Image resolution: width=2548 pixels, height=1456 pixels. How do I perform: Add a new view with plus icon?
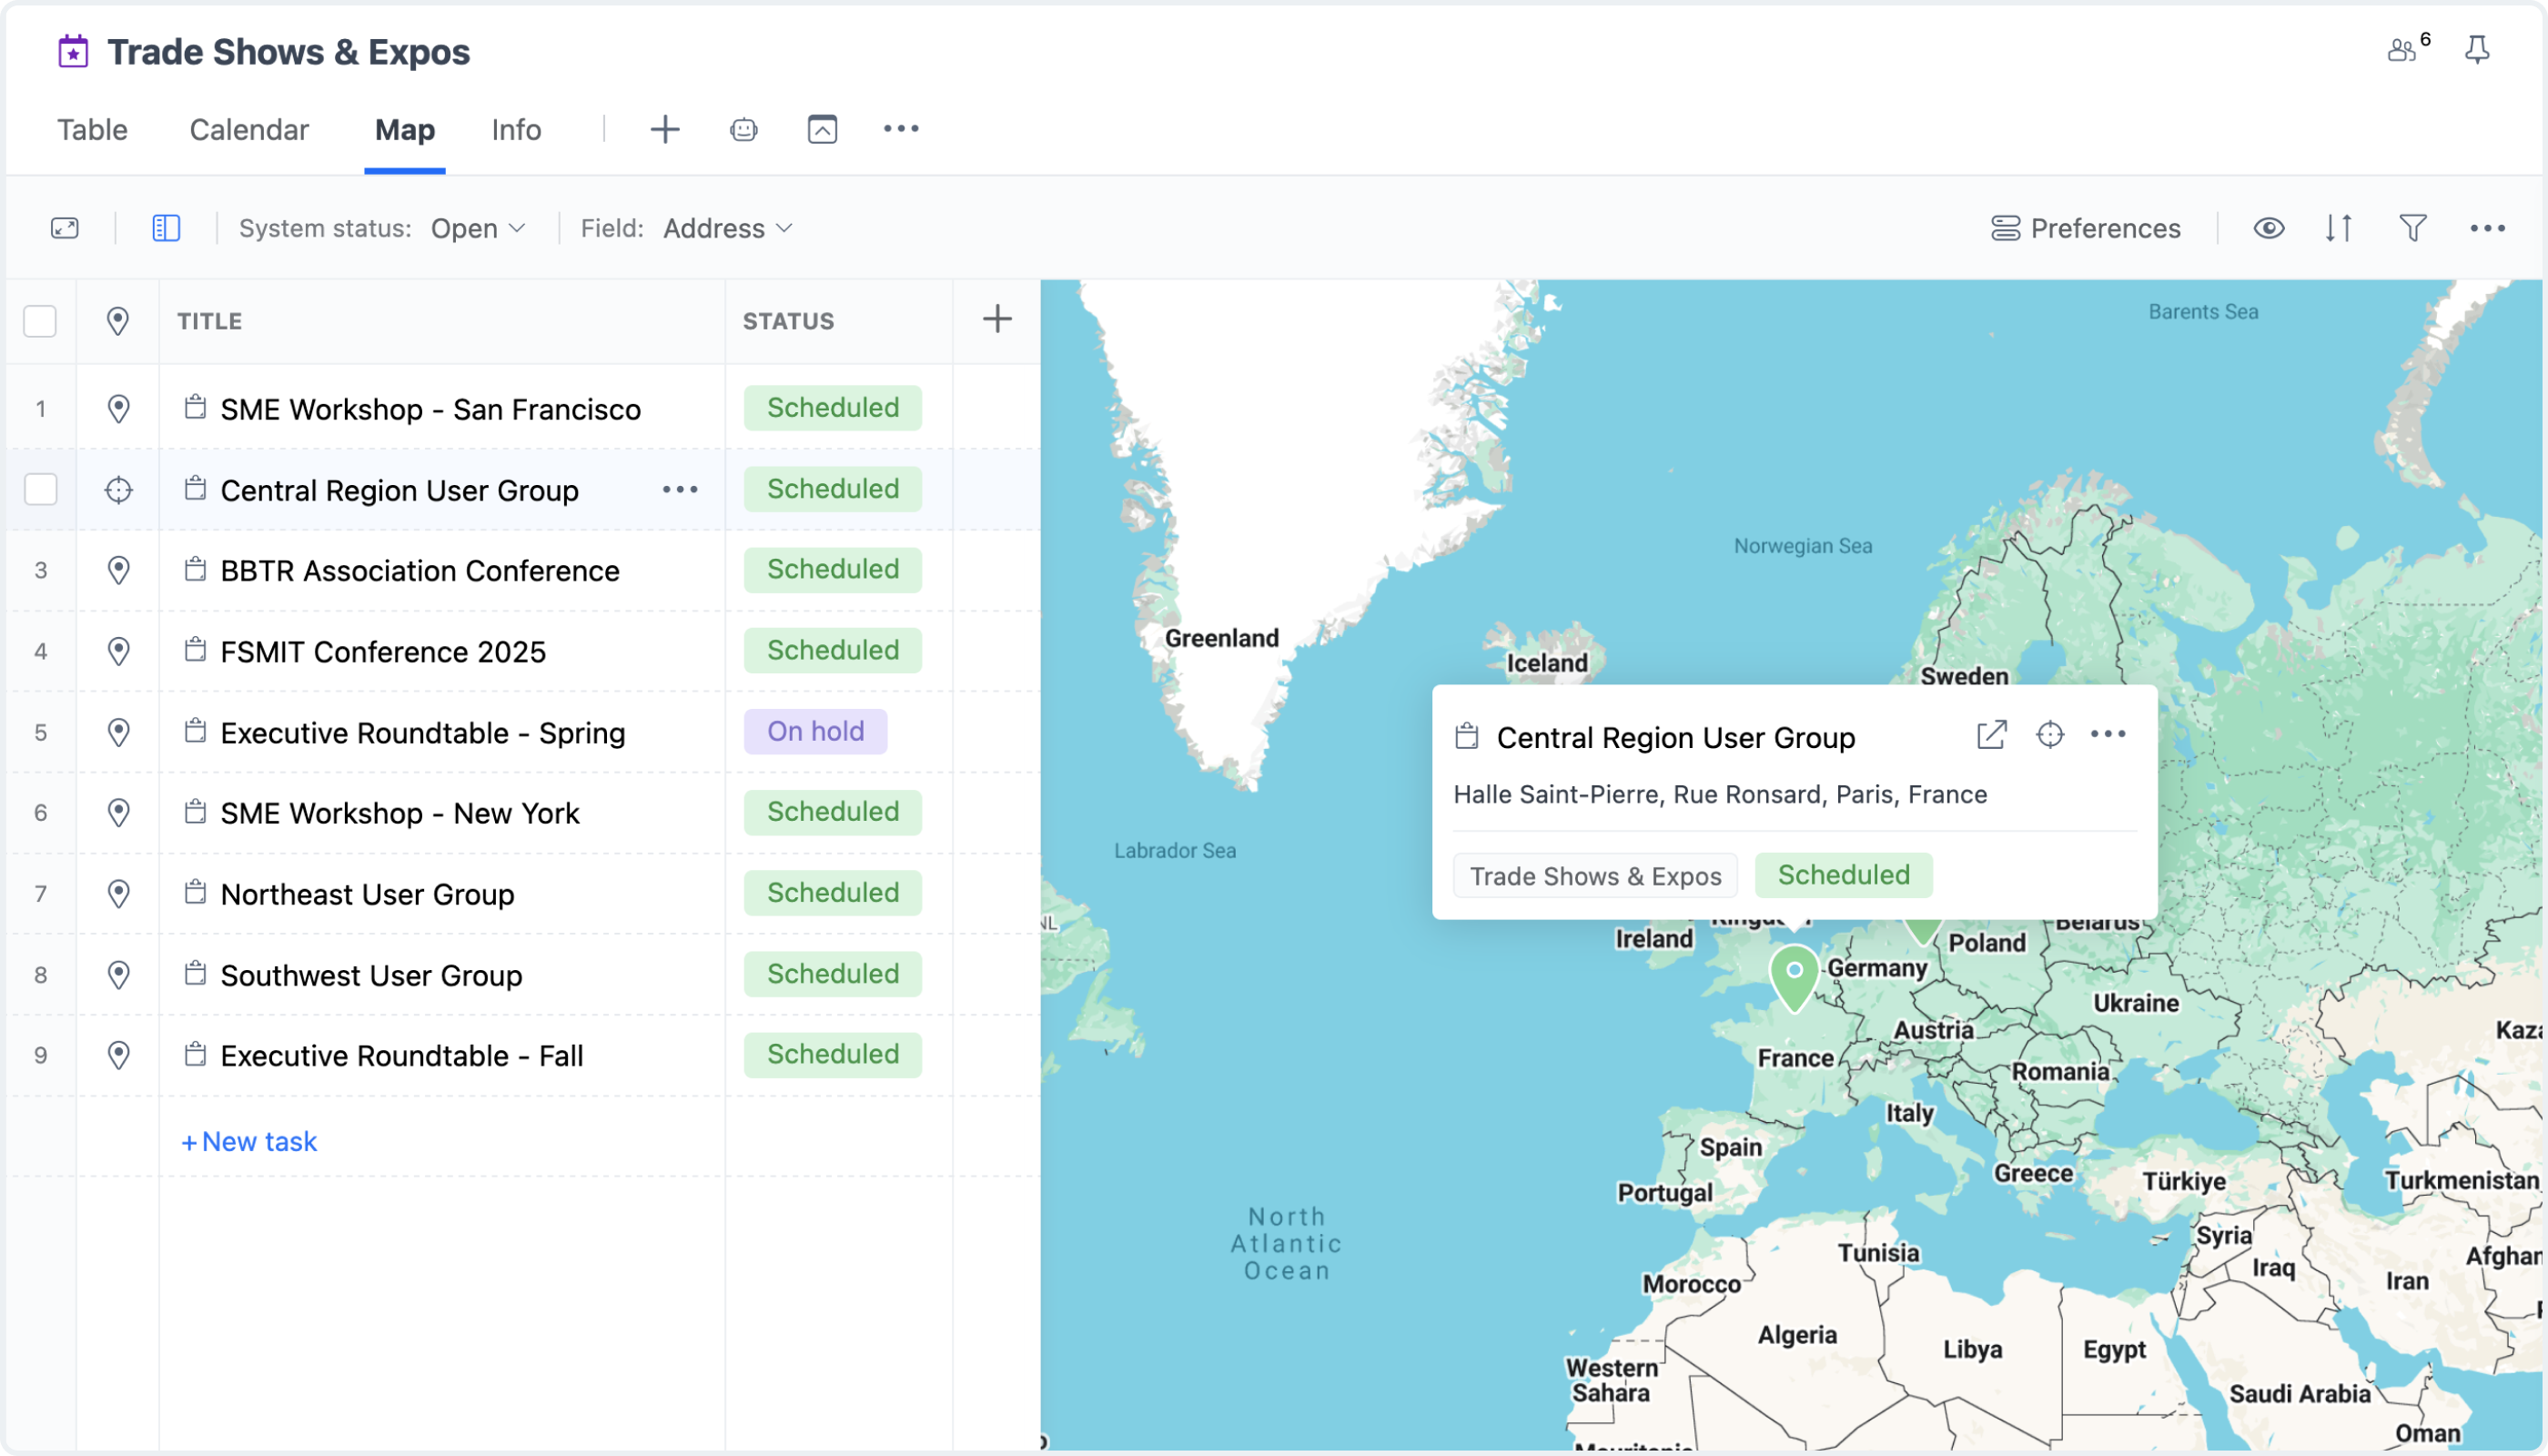tap(665, 129)
